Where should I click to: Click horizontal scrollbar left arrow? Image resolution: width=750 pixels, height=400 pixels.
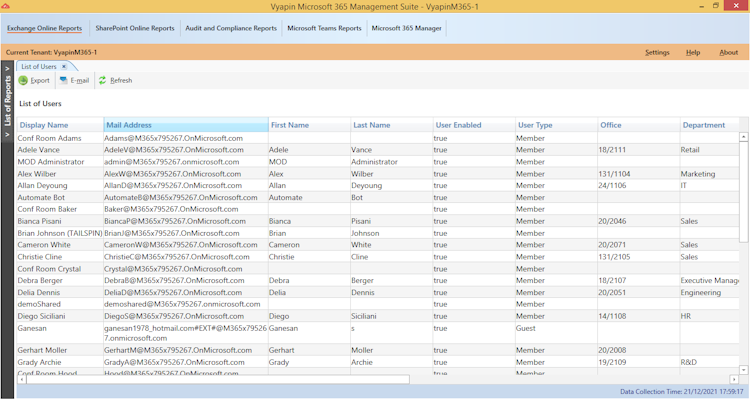22,379
